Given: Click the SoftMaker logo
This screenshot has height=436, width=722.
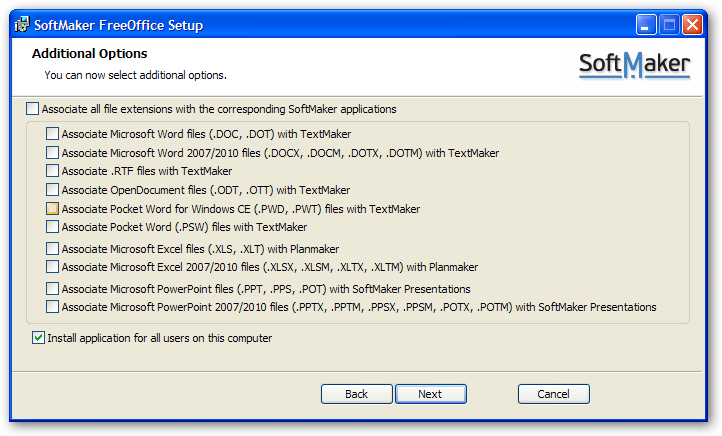Looking at the screenshot, I should tap(634, 65).
